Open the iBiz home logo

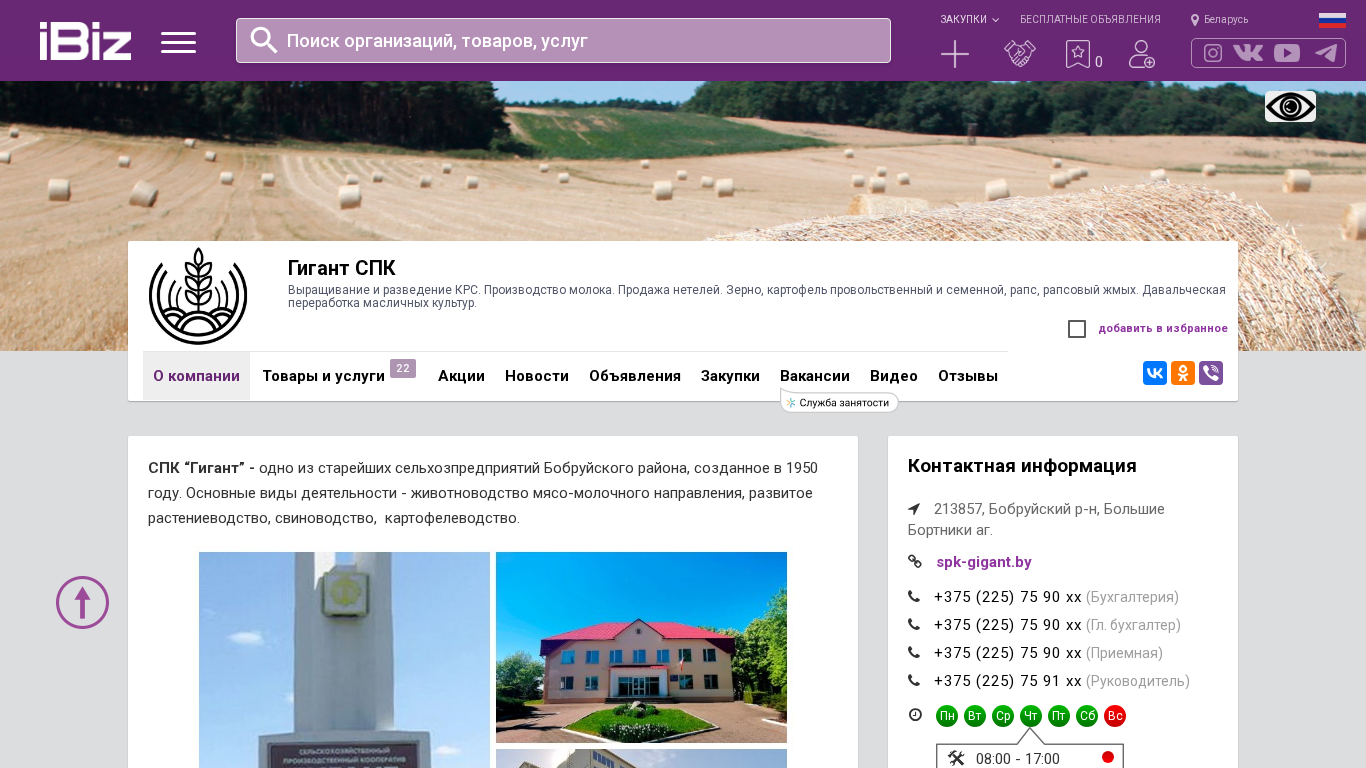point(85,41)
